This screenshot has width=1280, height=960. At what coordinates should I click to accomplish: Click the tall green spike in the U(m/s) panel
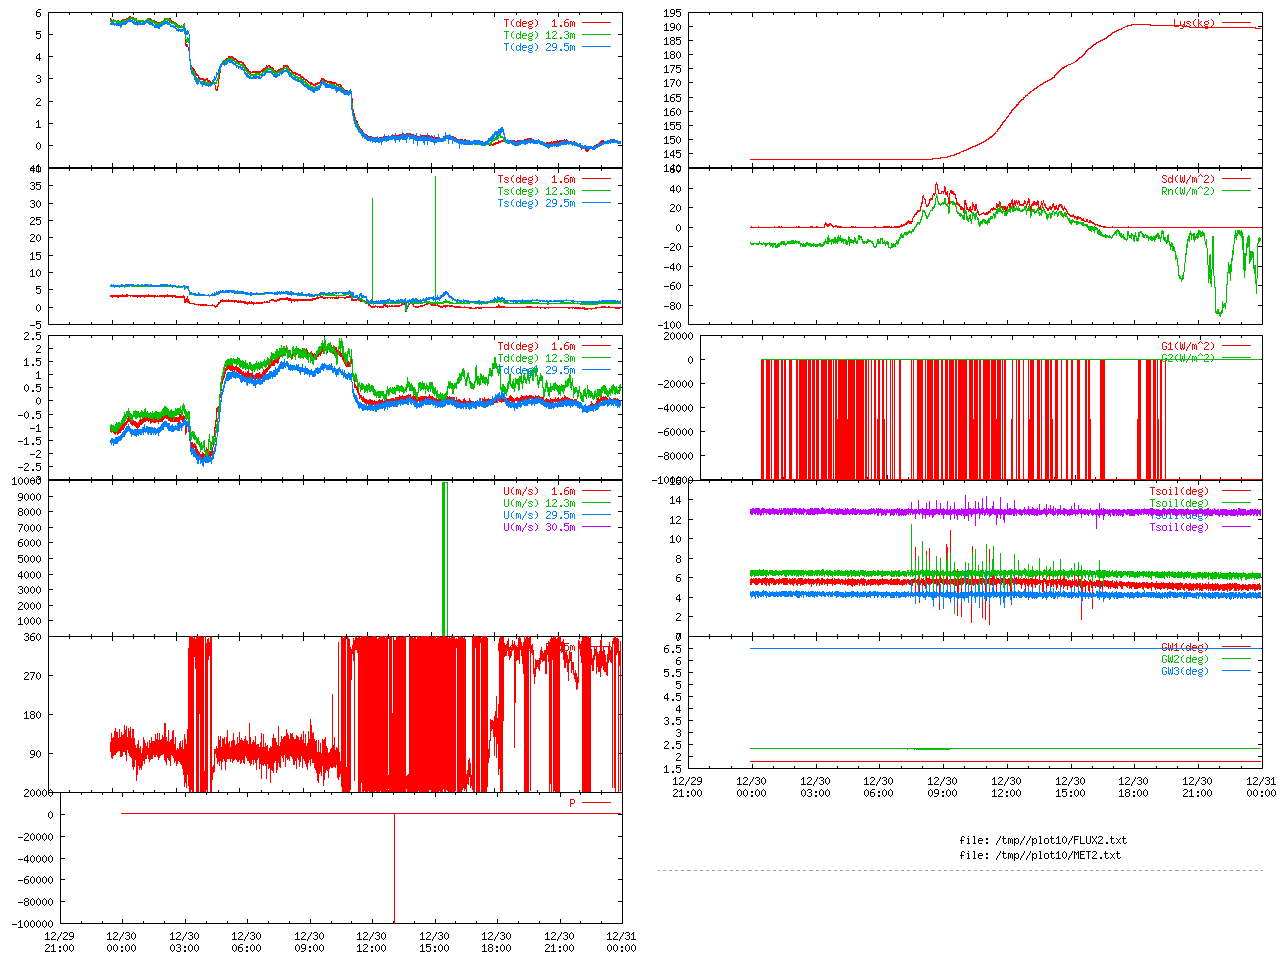[x=444, y=558]
